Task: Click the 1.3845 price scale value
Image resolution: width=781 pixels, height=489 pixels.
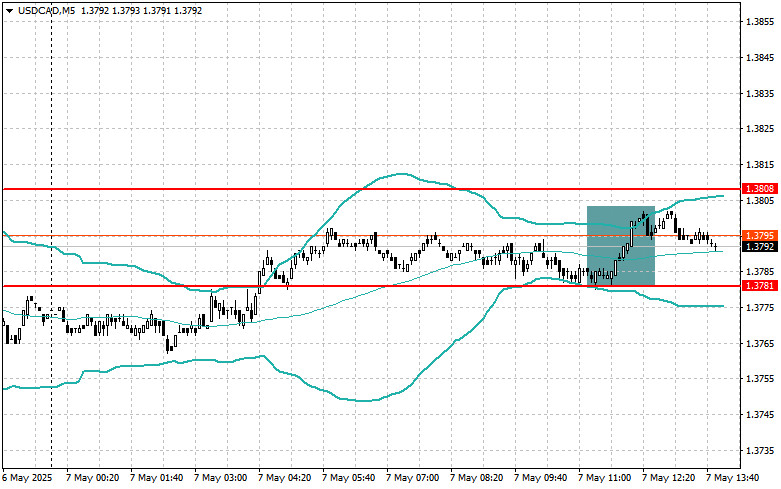Action: (x=760, y=58)
